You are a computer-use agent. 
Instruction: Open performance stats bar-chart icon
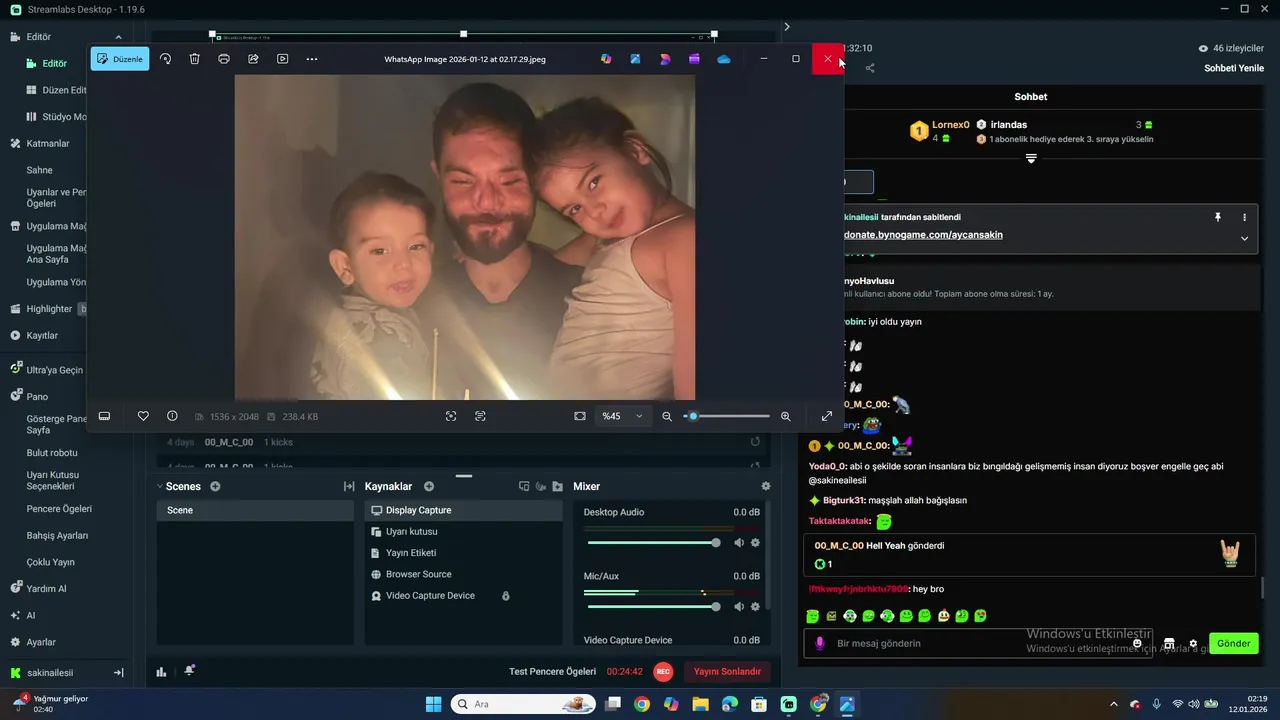point(161,672)
